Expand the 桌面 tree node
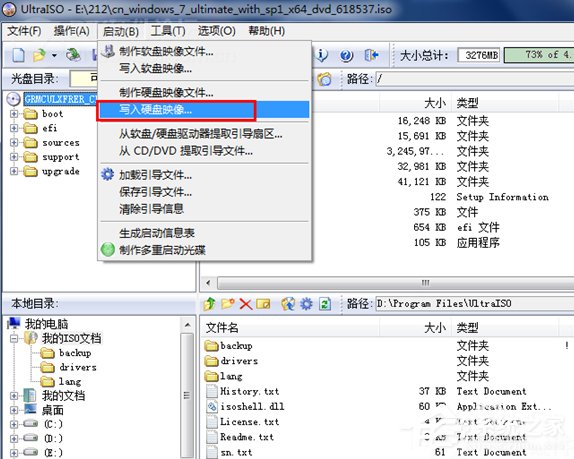The height and width of the screenshot is (459, 574). [14, 410]
